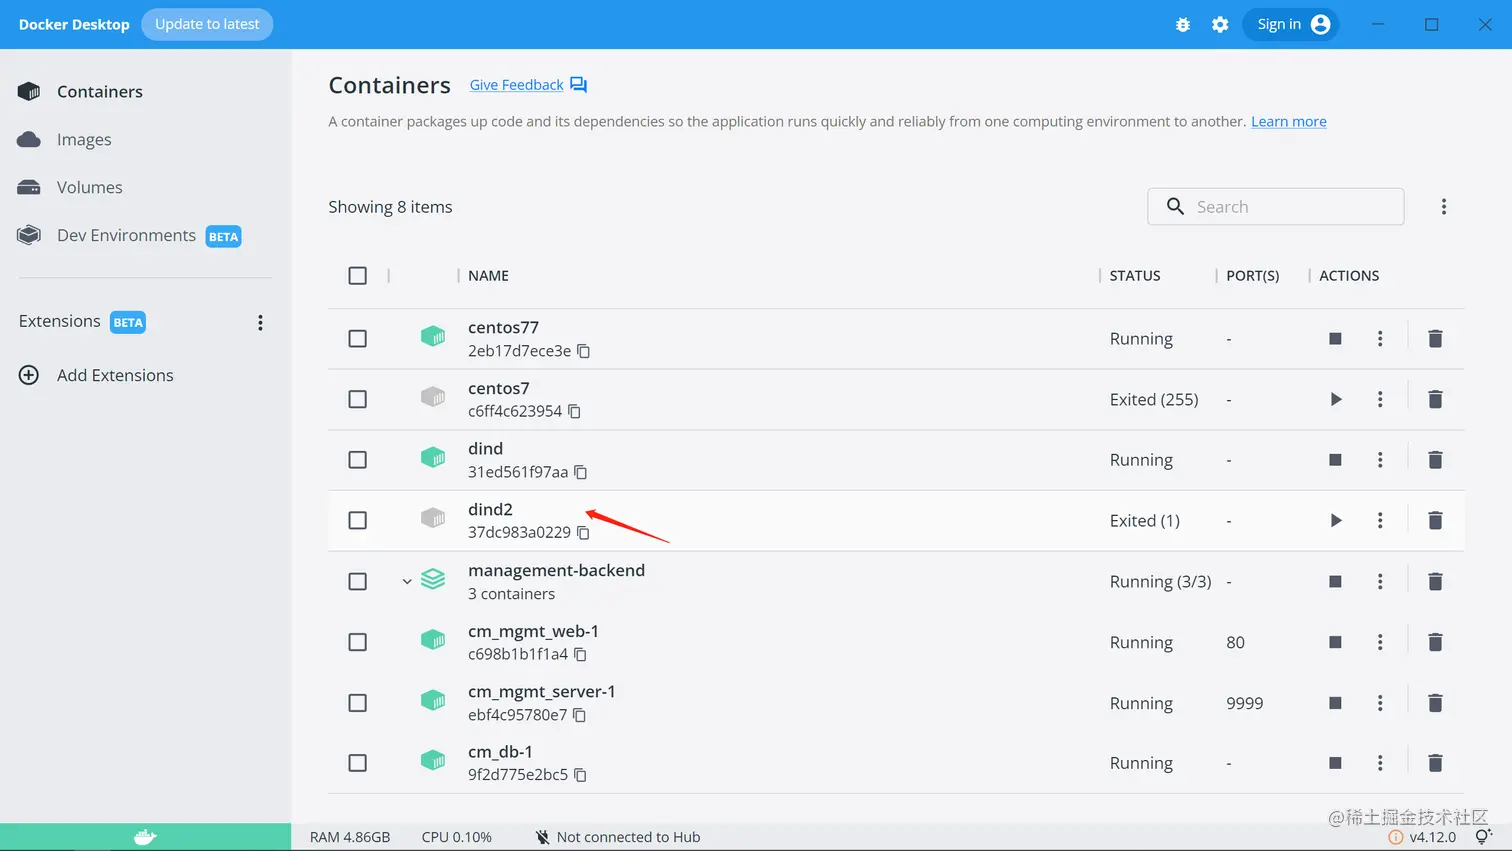Image resolution: width=1512 pixels, height=851 pixels.
Task: Open the troubleshoot bug icon
Action: pyautogui.click(x=1183, y=25)
